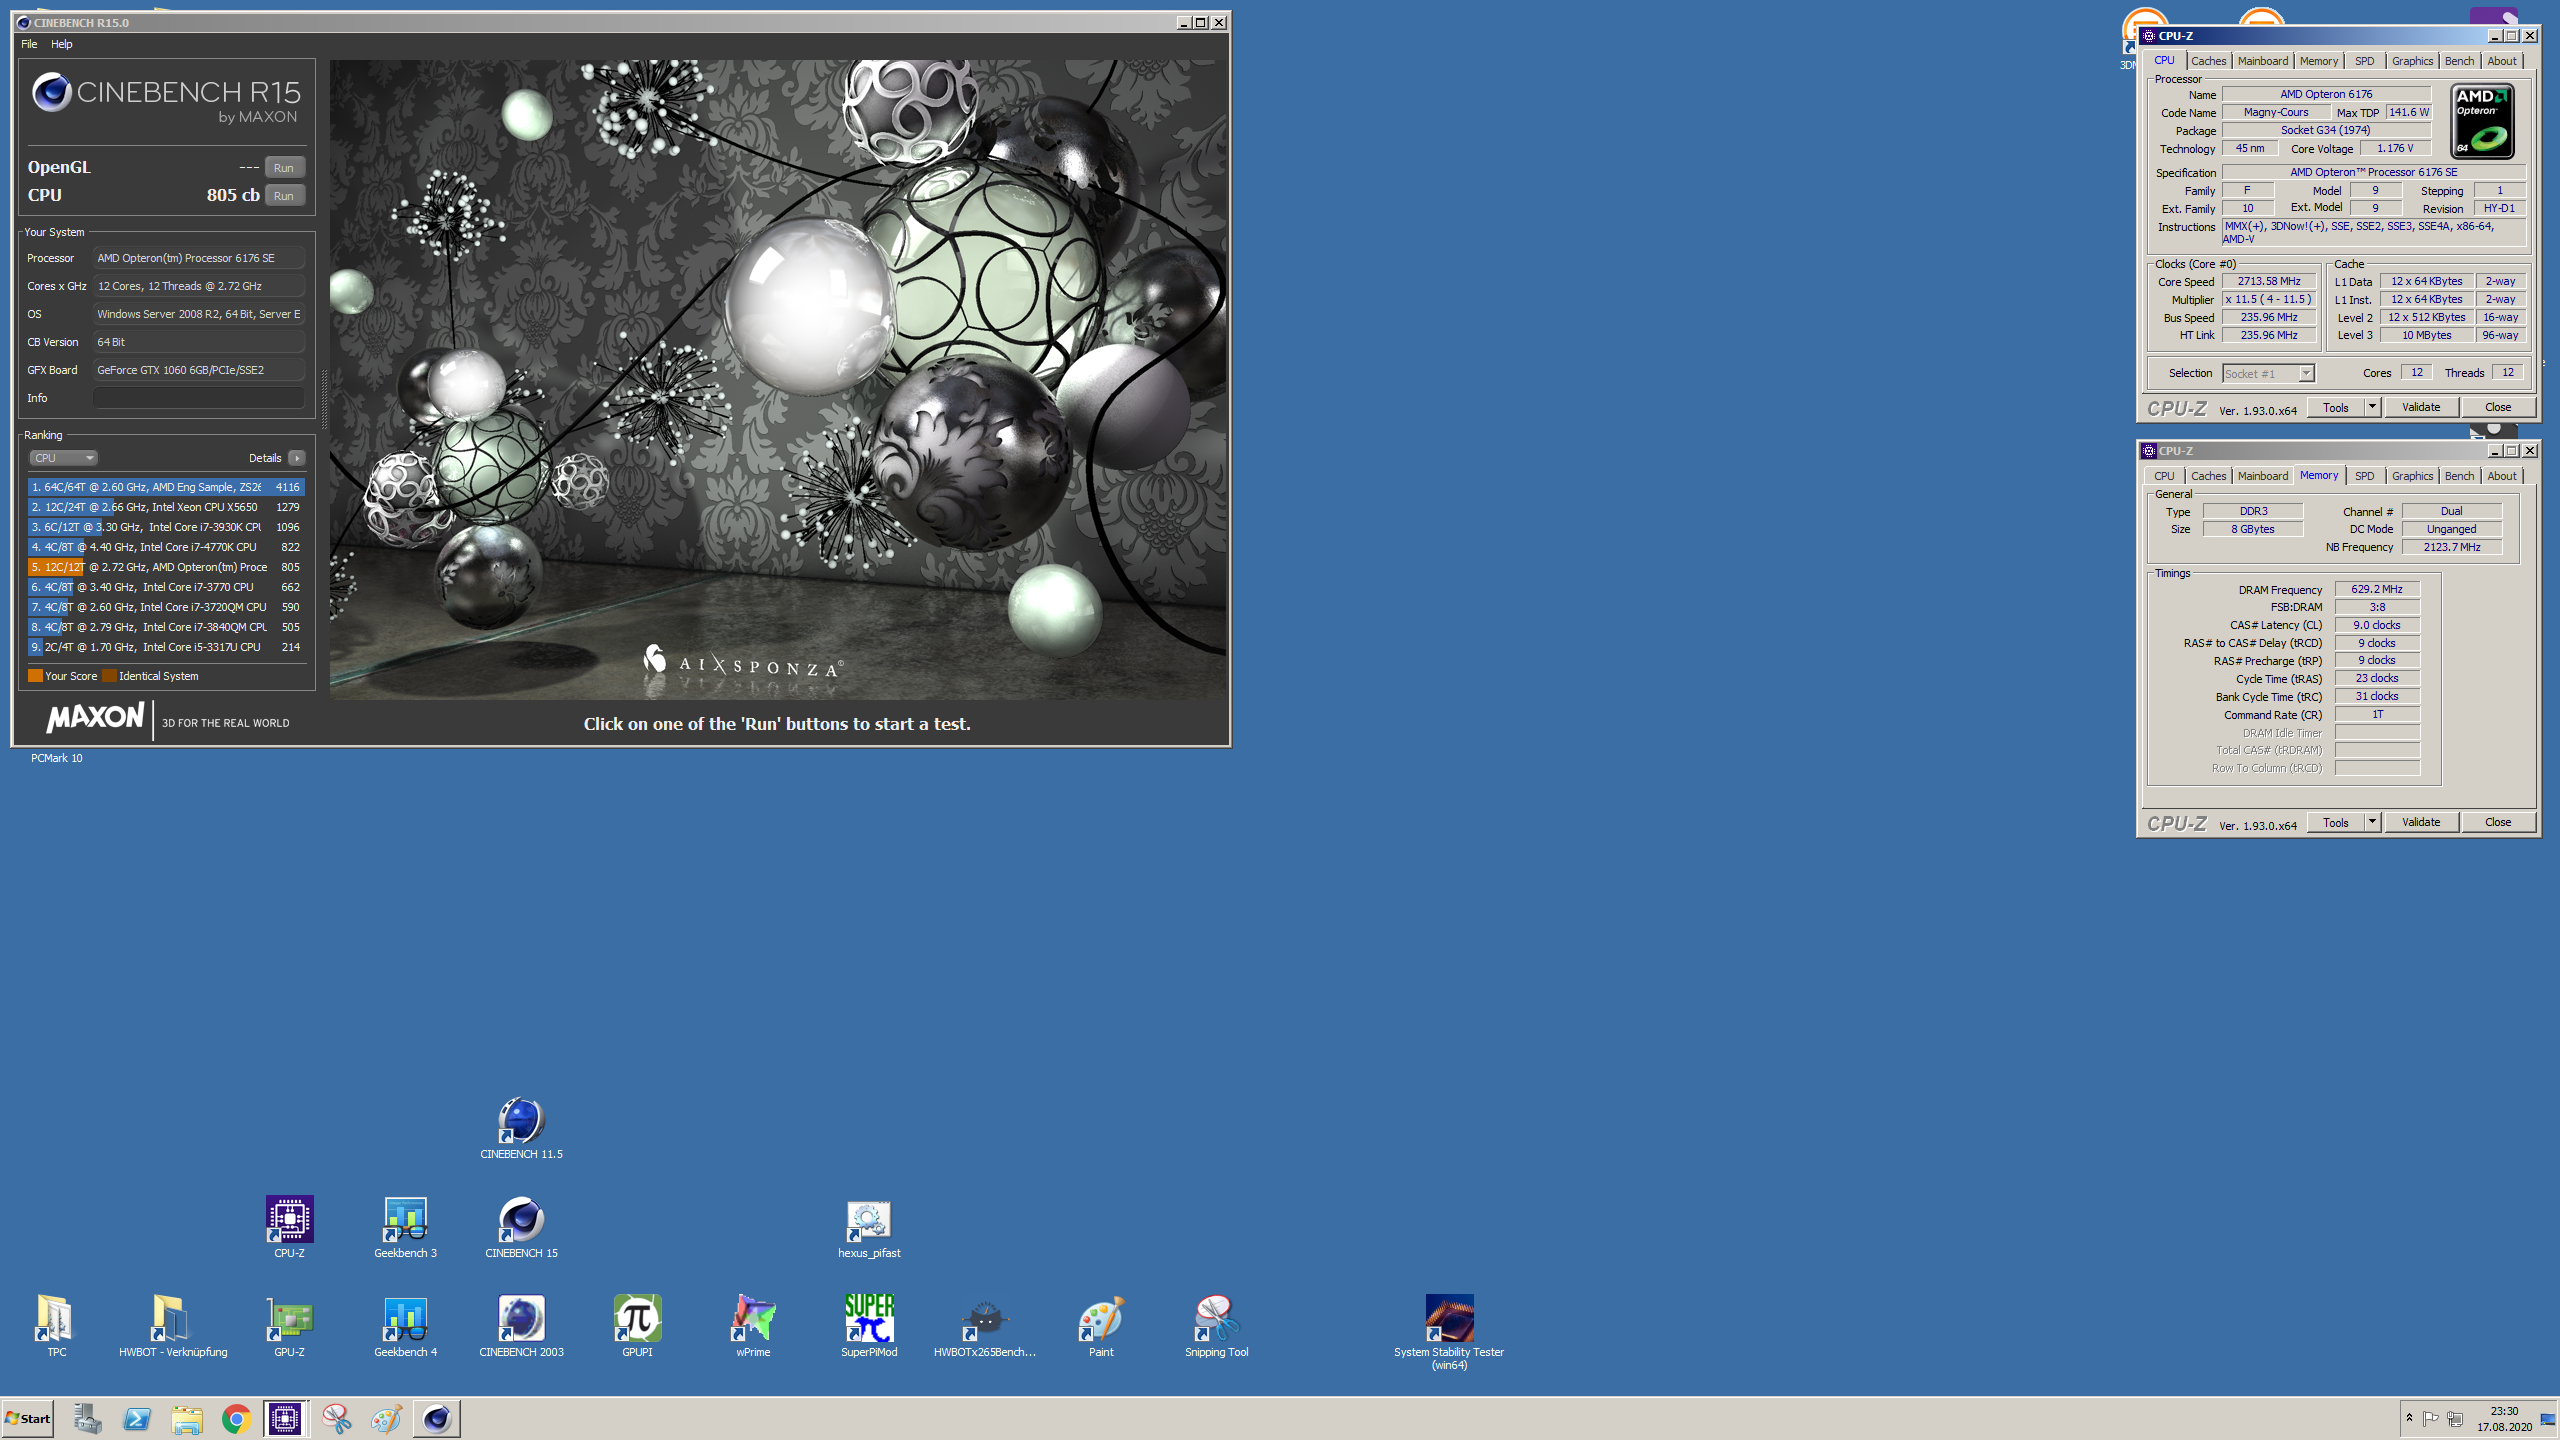
Task: Open the HWBOTx265Bench desktop shortcut
Action: [985, 1326]
